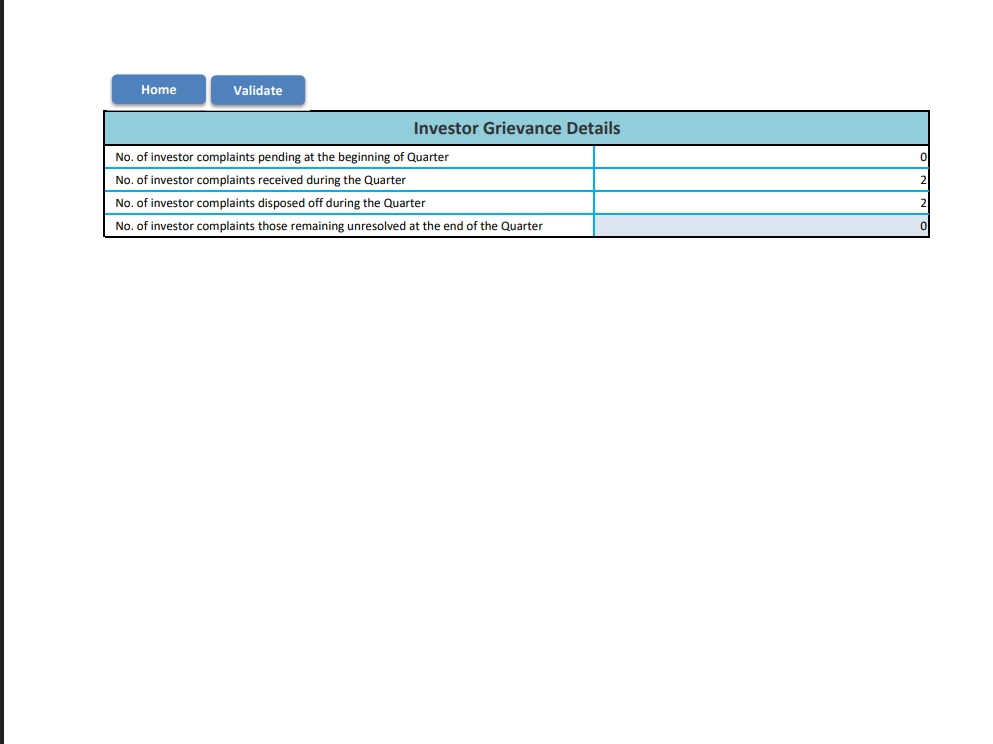Click value field for complaints disposed off
This screenshot has height=744, width=993.
[x=761, y=203]
